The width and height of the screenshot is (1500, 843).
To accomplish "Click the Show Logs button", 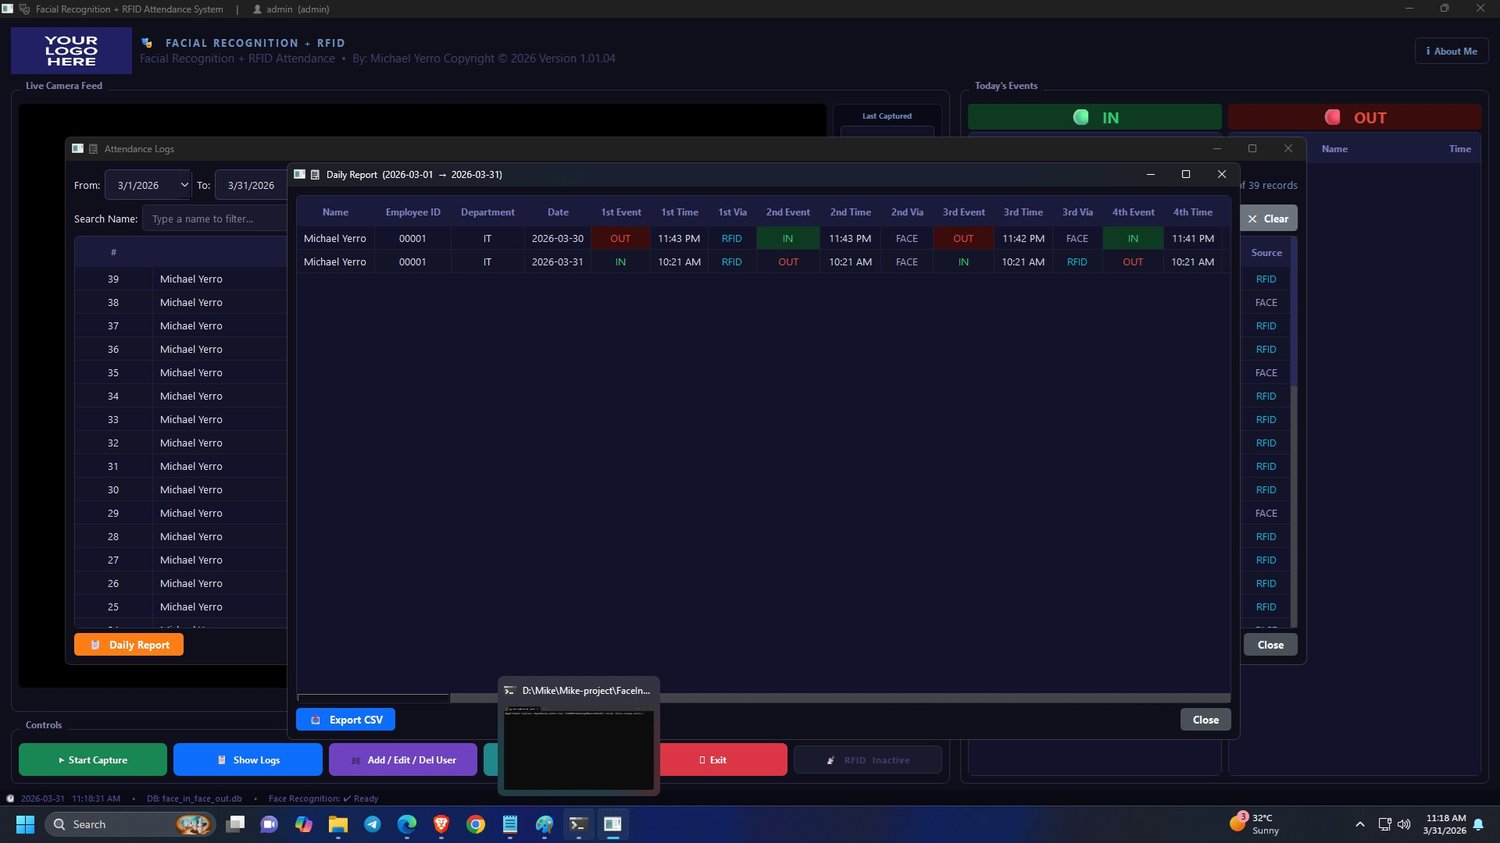I will pyautogui.click(x=248, y=760).
